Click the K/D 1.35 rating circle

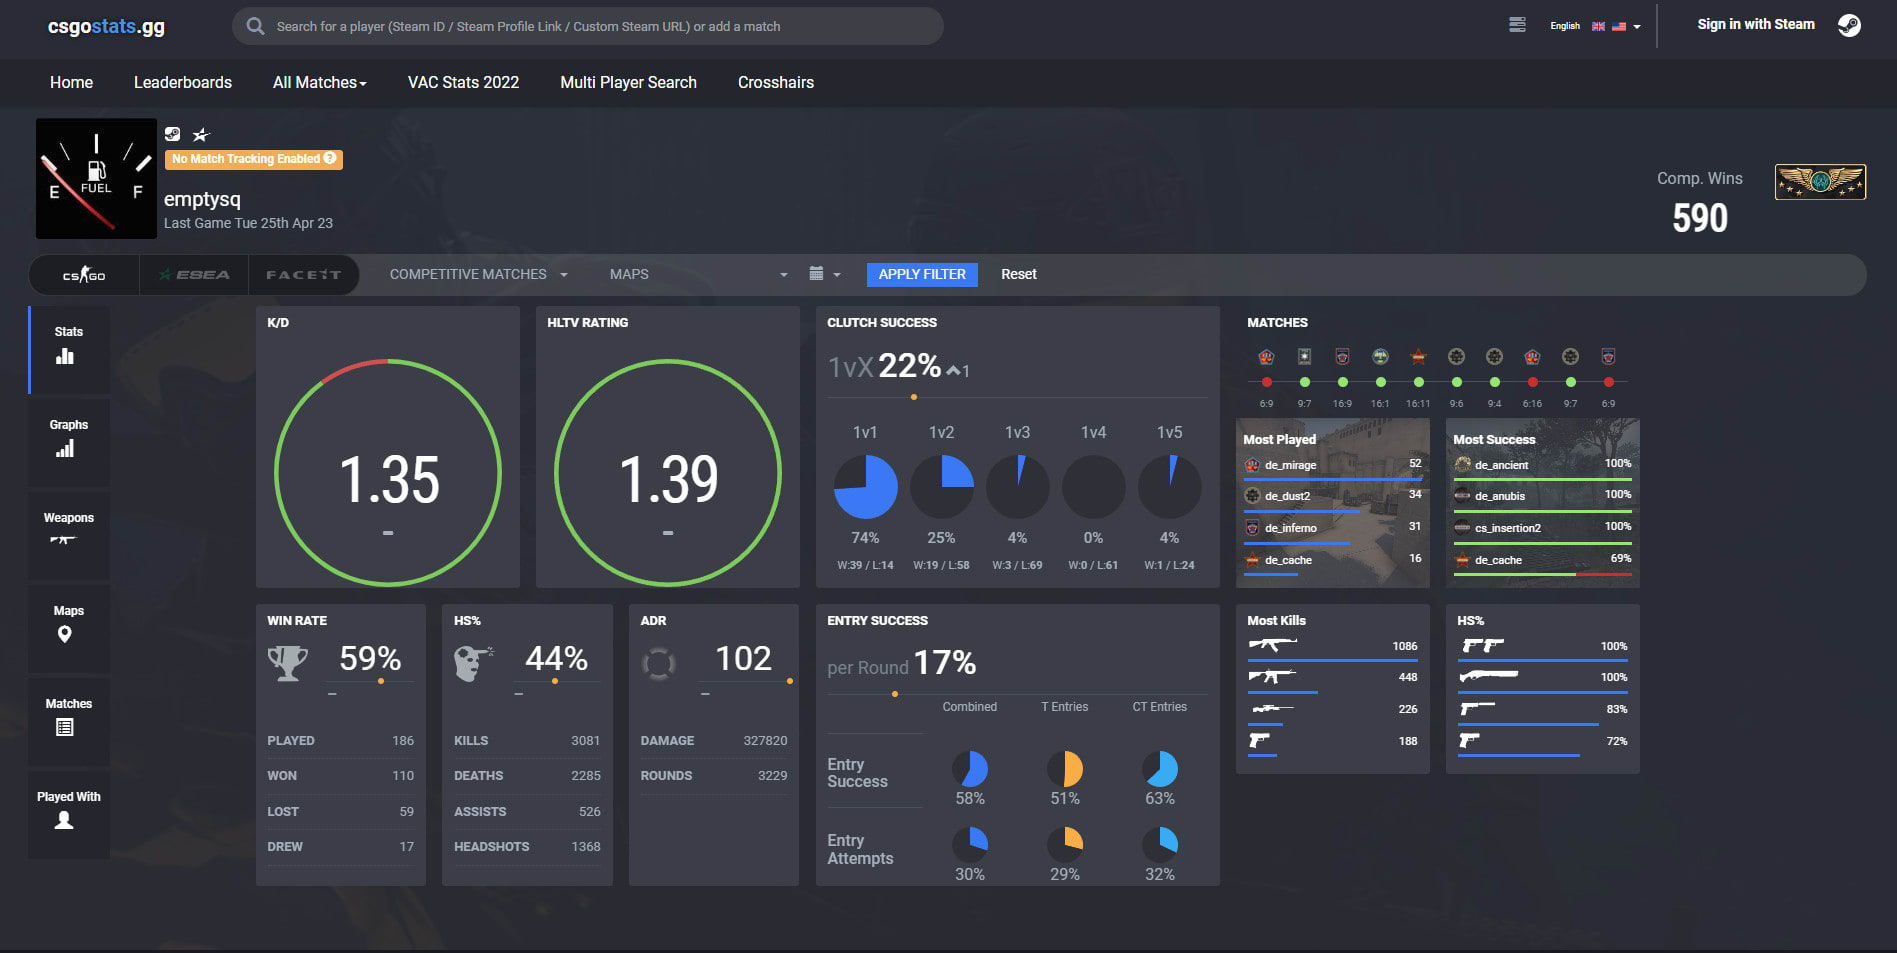(x=388, y=472)
